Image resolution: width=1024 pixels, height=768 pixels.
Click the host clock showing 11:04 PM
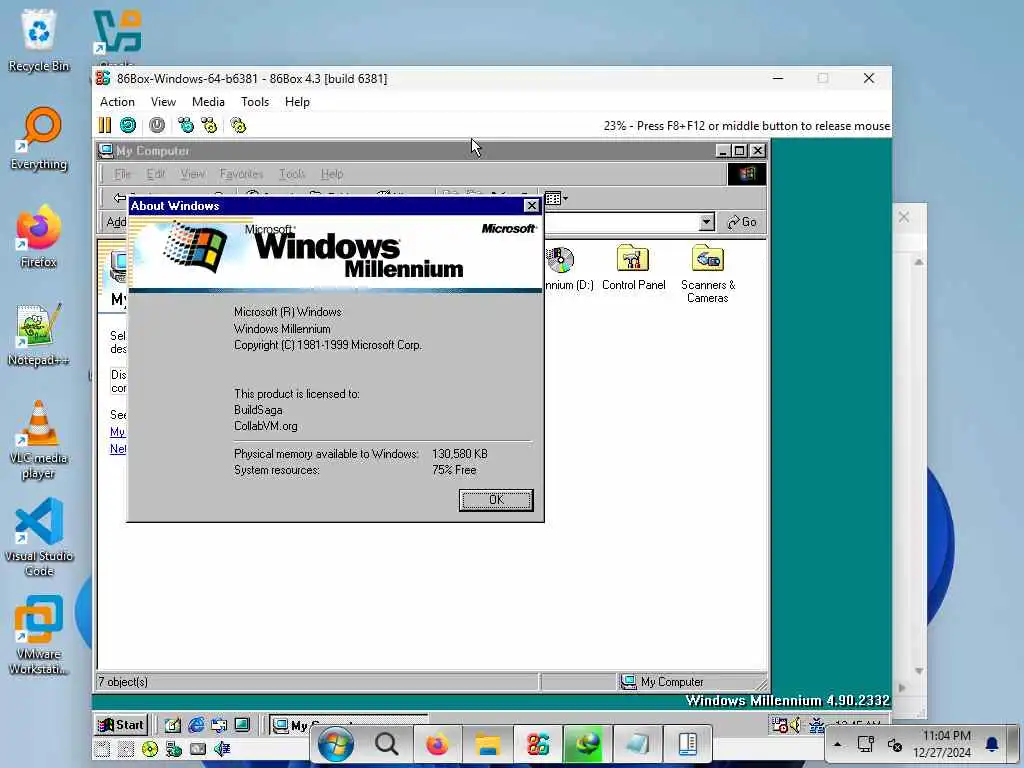[x=946, y=736]
